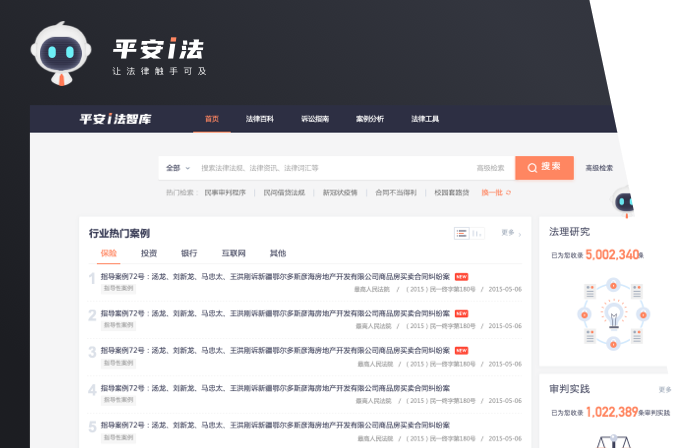Open case number 2 指导案例72号 title
684x448 pixels.
coord(275,313)
